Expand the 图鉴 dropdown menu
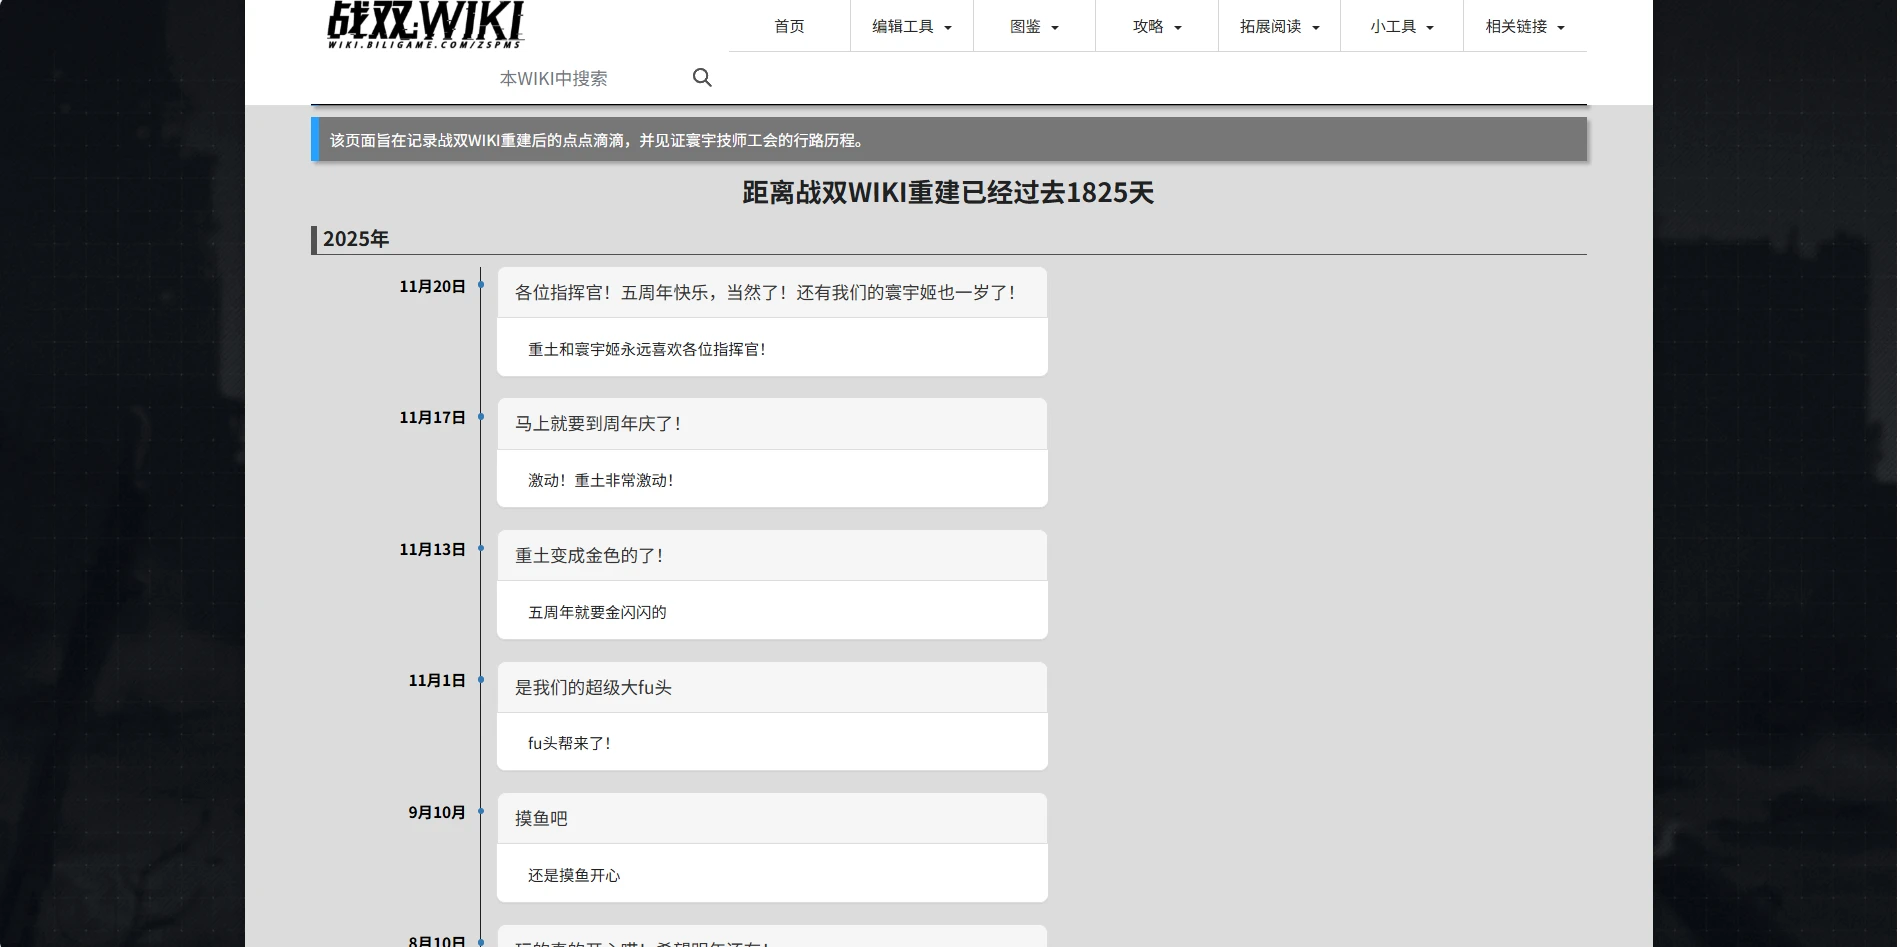The height and width of the screenshot is (947, 1900). click(x=1034, y=27)
